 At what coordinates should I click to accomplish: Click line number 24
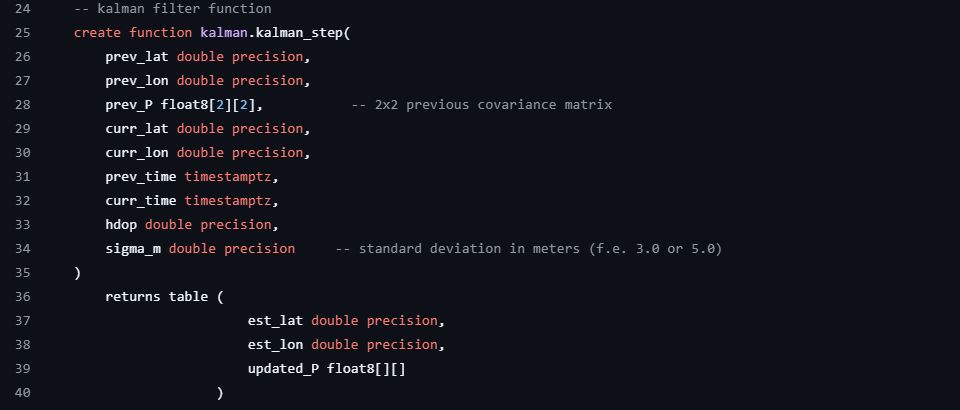pyautogui.click(x=23, y=8)
